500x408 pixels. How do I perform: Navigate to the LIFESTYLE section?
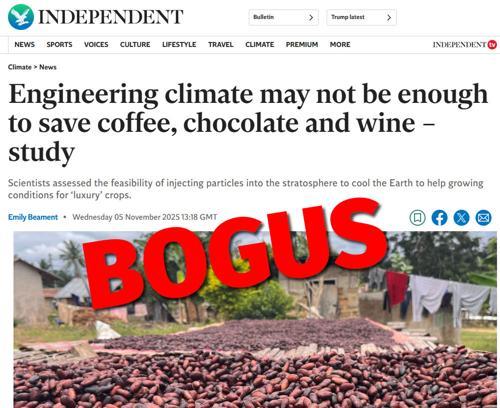[179, 45]
